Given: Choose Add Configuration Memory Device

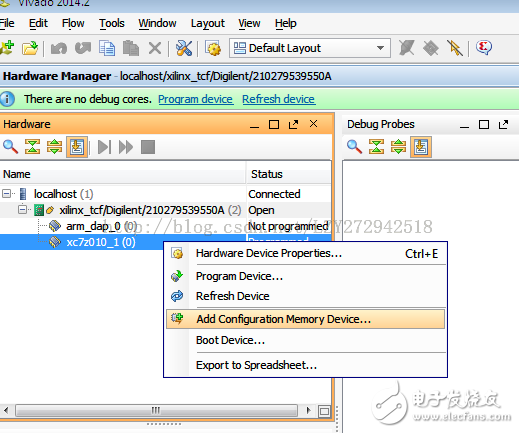Looking at the screenshot, I should click(x=305, y=319).
